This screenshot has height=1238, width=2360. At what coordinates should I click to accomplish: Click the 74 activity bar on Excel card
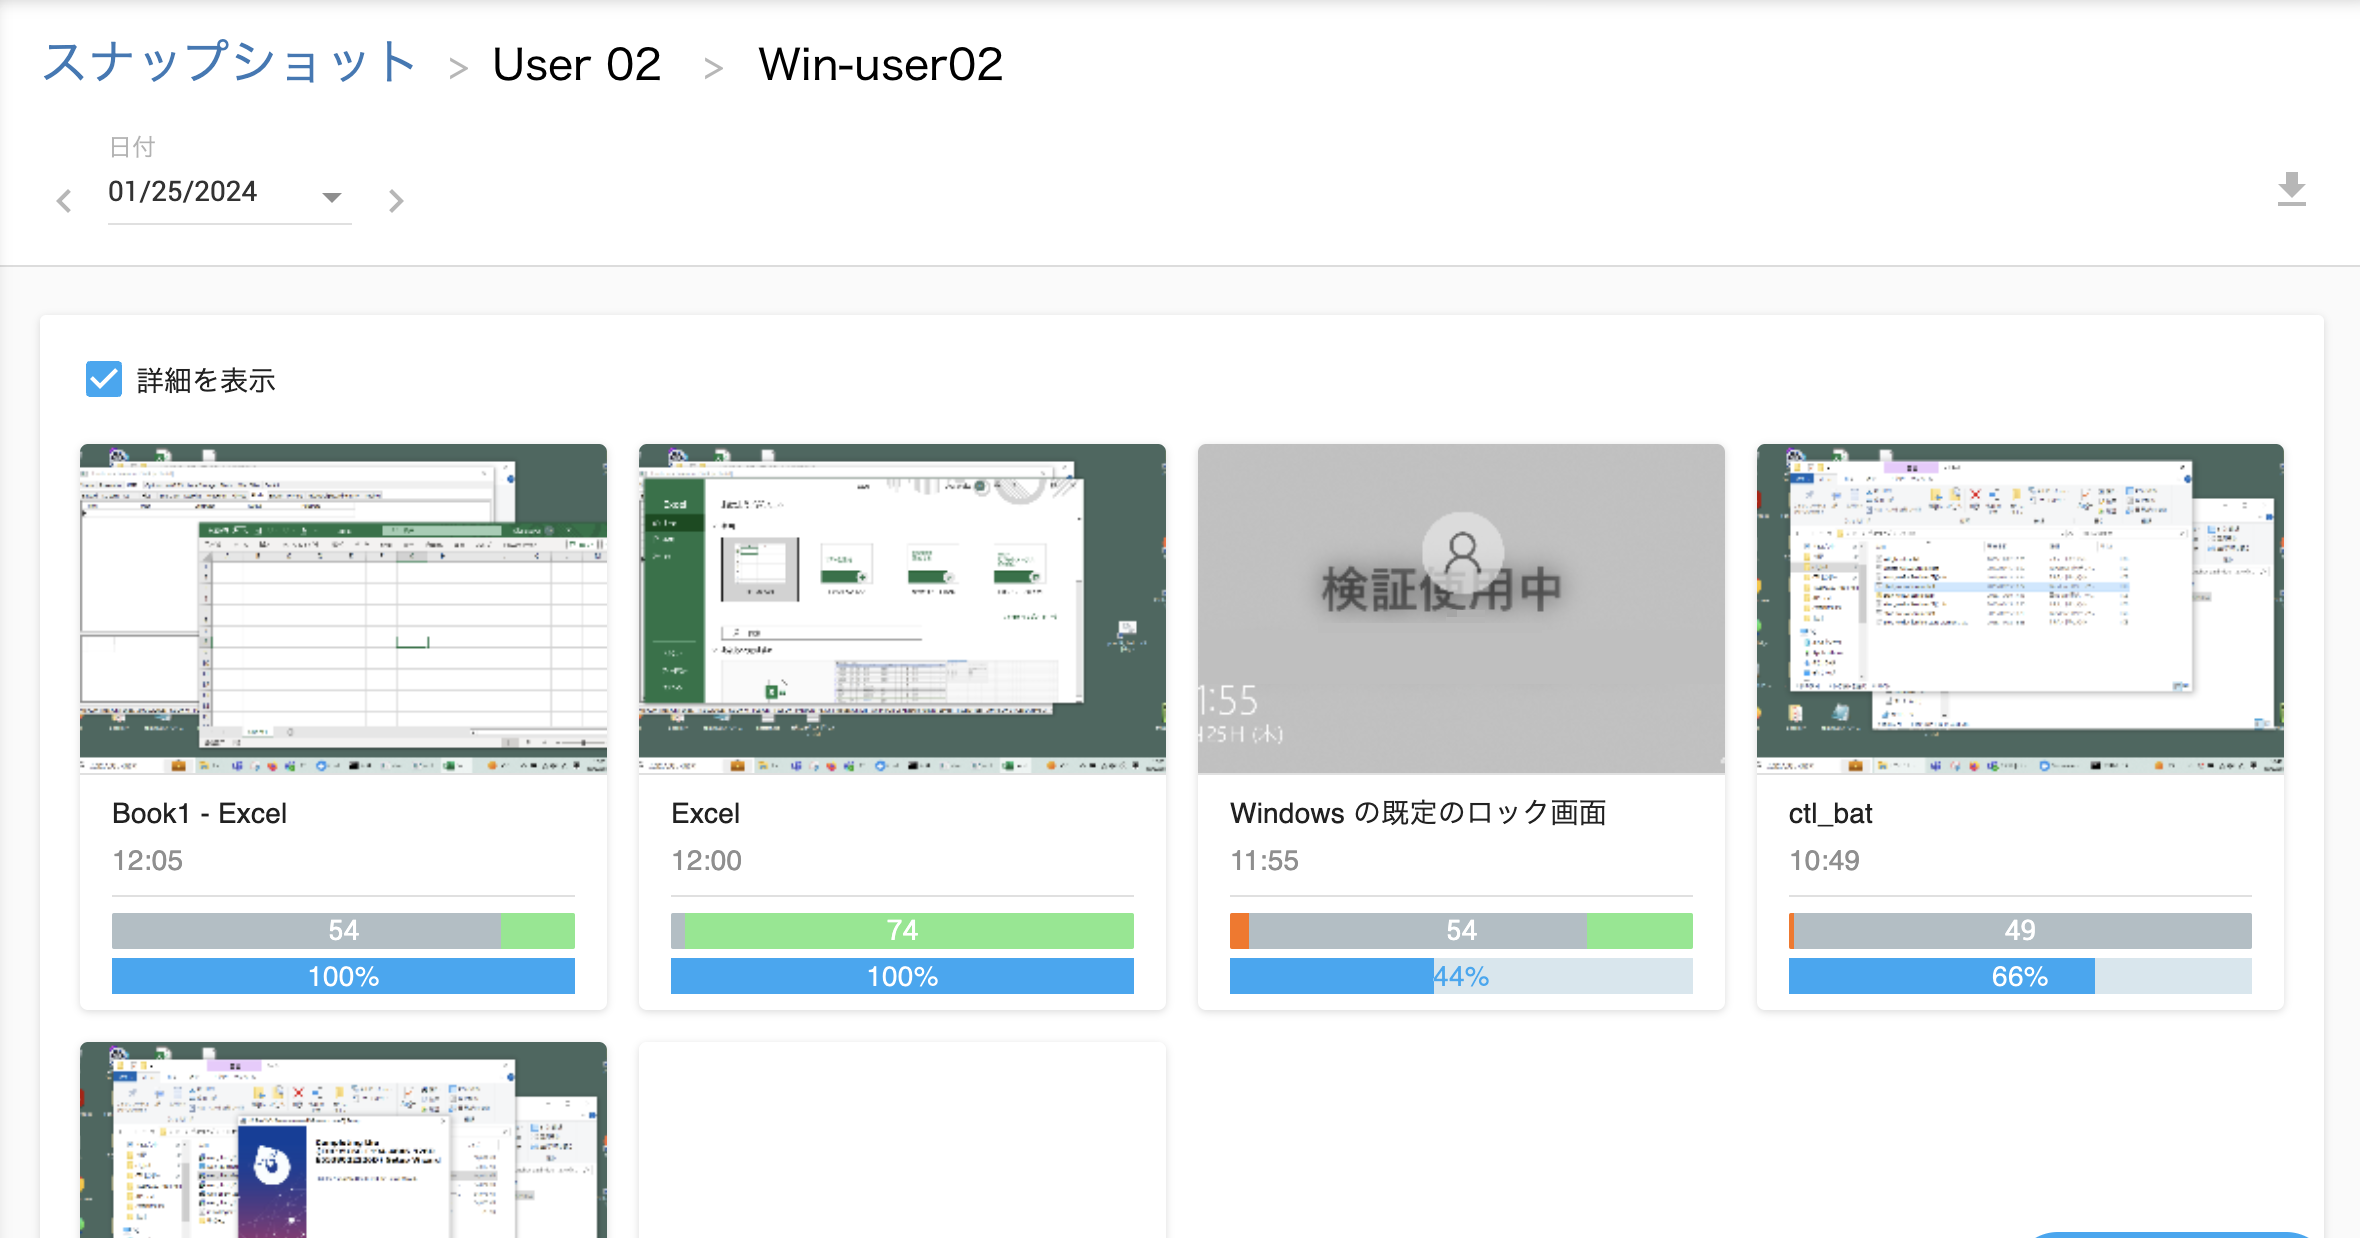(902, 931)
